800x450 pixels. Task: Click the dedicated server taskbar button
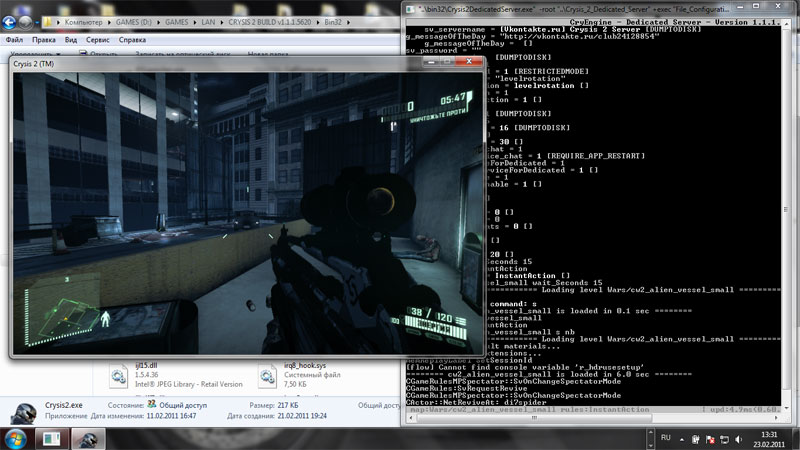click(53, 436)
